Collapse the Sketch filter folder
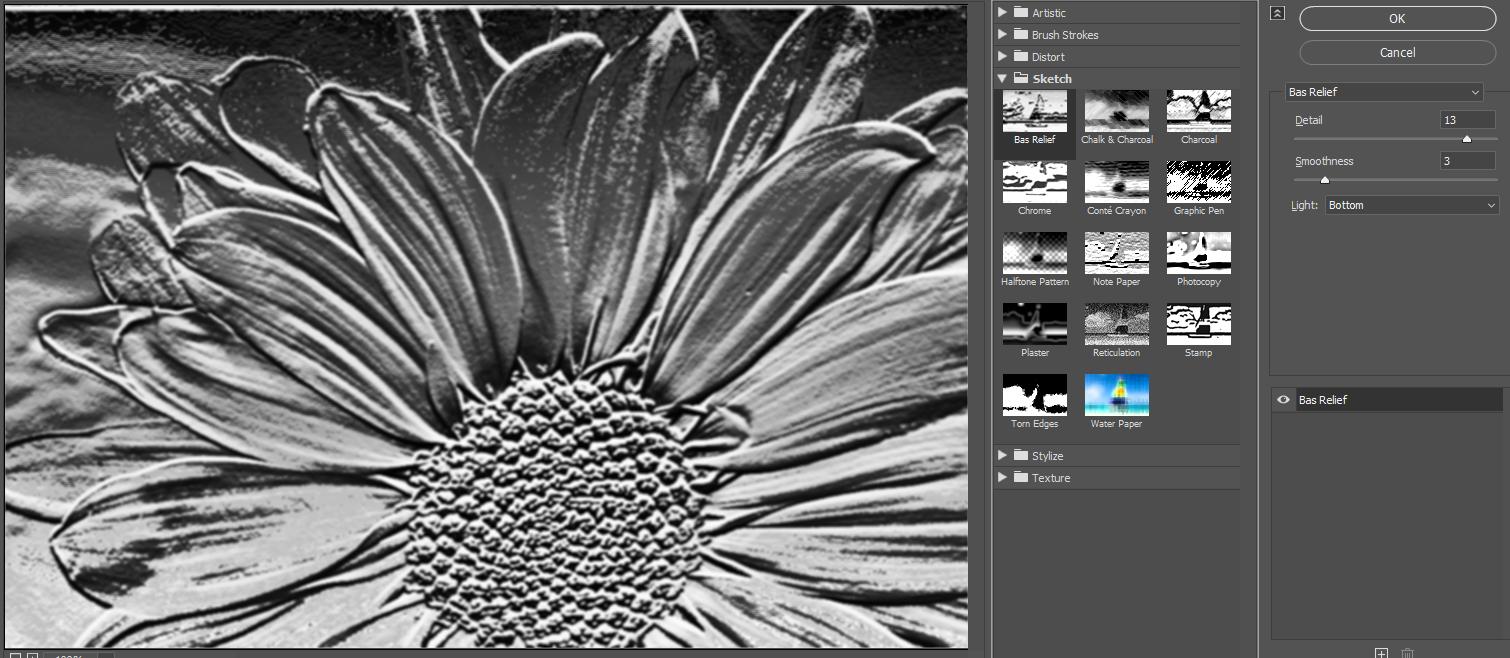1510x658 pixels. tap(1003, 78)
